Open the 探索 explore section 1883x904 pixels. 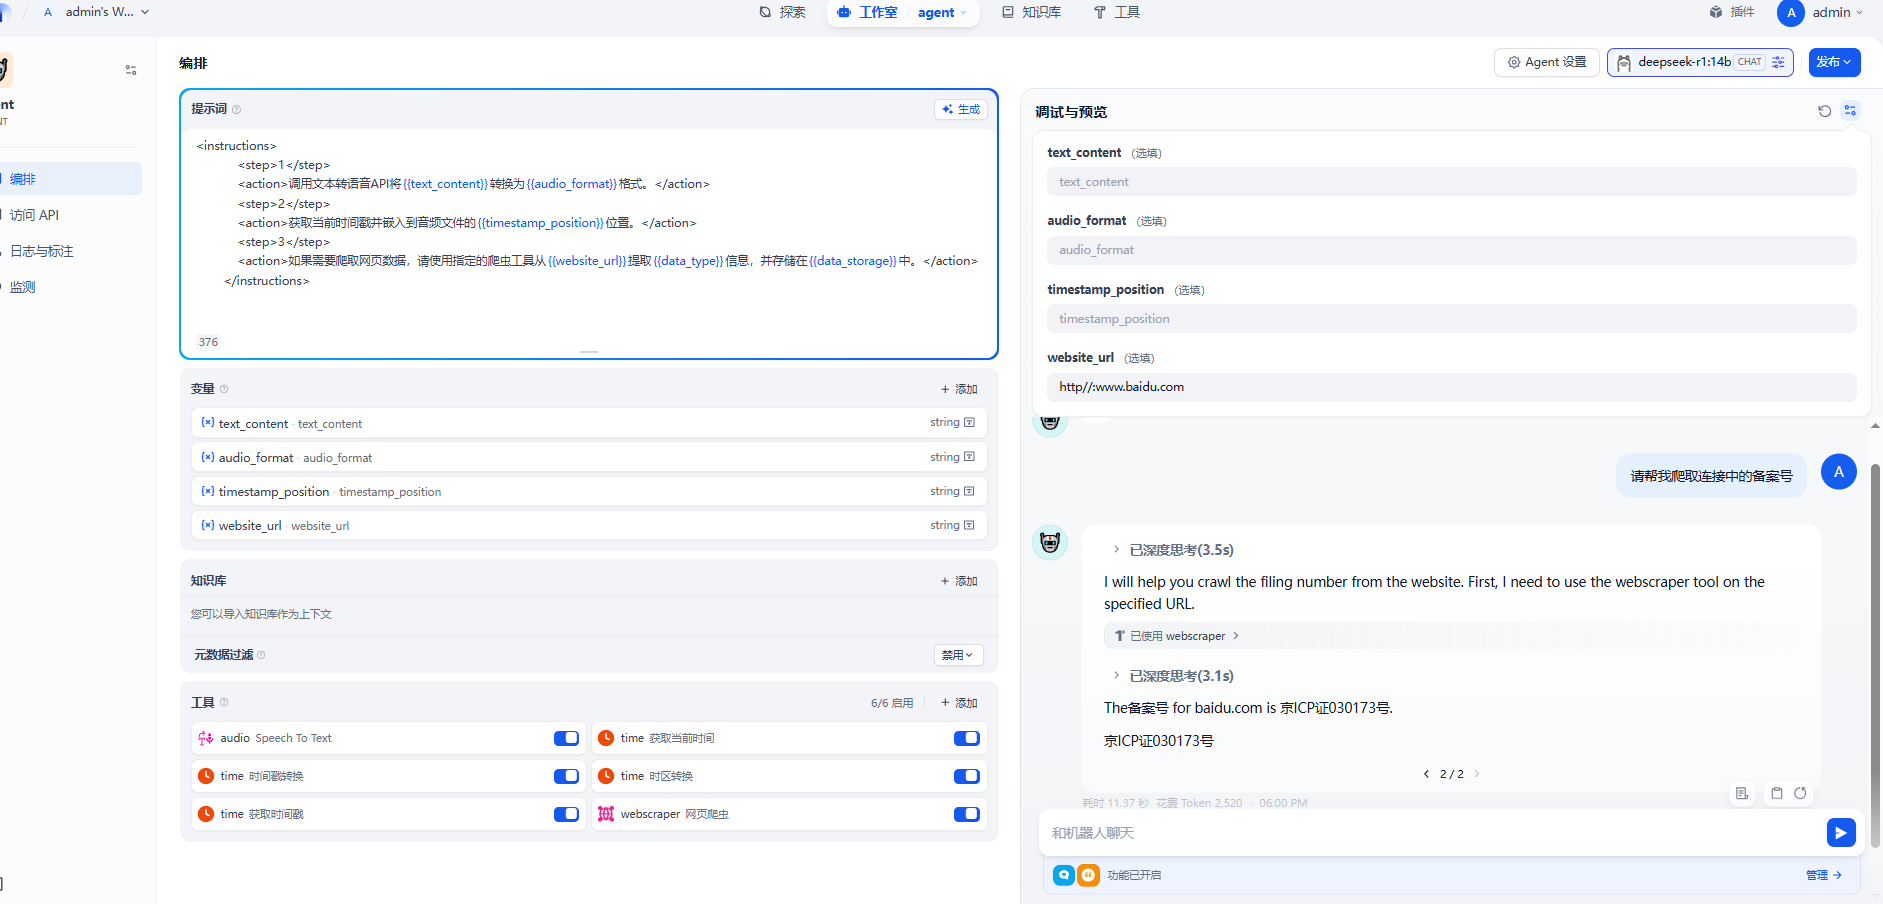click(x=782, y=12)
